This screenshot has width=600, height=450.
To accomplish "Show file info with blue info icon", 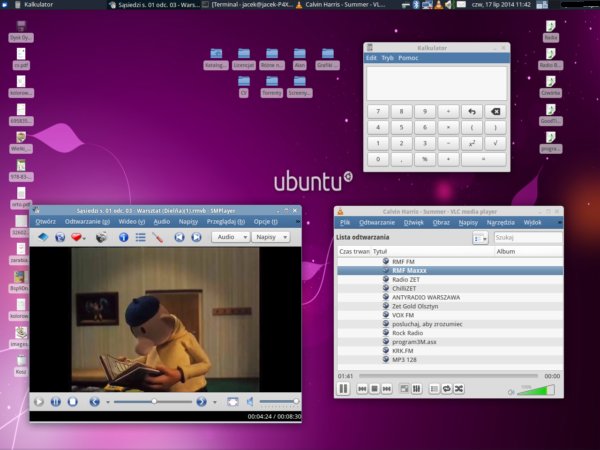I will [x=123, y=237].
